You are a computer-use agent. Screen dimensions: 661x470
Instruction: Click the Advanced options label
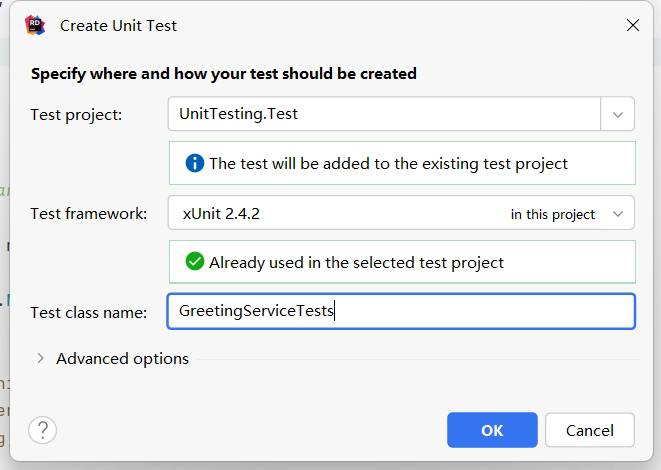tap(122, 359)
